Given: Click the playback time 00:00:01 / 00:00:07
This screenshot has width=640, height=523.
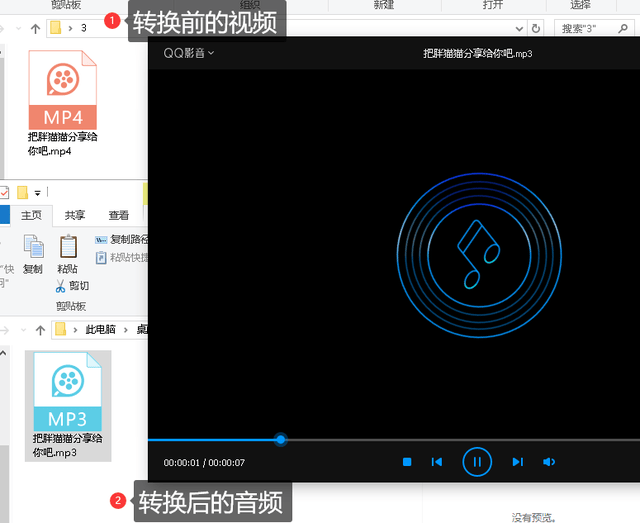Looking at the screenshot, I should coord(204,463).
